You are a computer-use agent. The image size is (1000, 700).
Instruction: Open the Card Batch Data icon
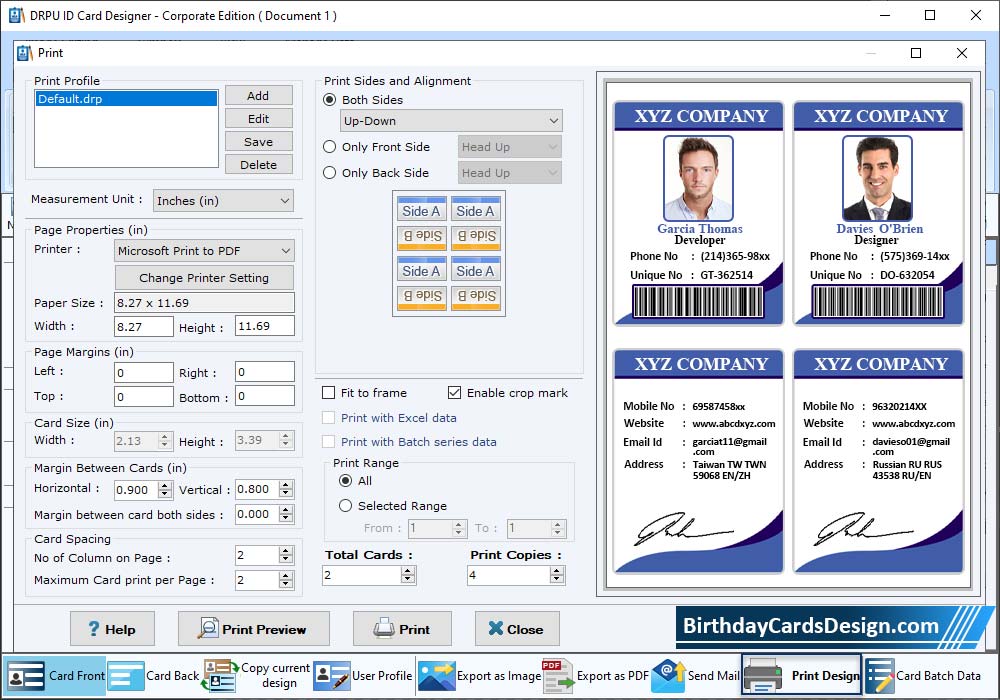(x=879, y=676)
